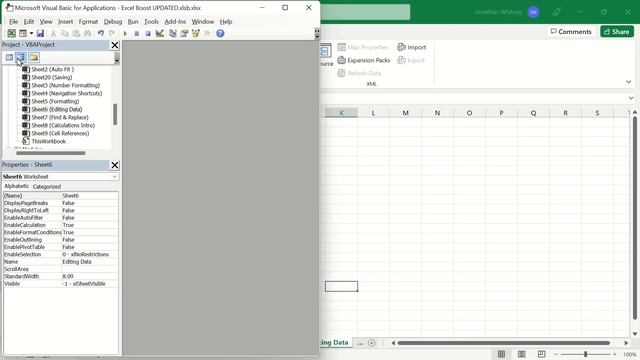This screenshot has width=640, height=360.
Task: Click the EnableSelection property value field
Action: point(90,254)
